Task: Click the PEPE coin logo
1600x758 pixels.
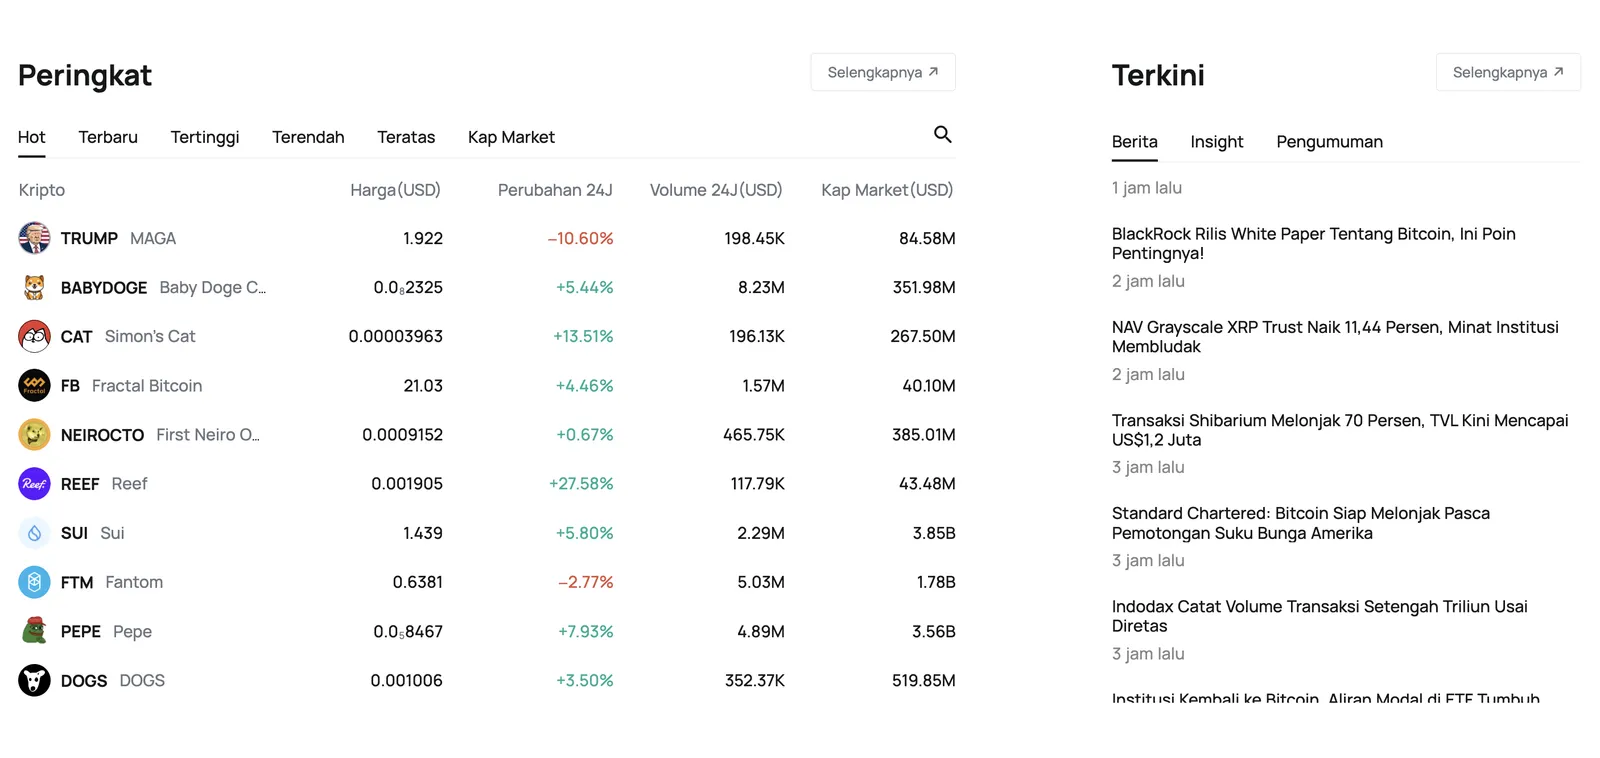Action: click(34, 631)
